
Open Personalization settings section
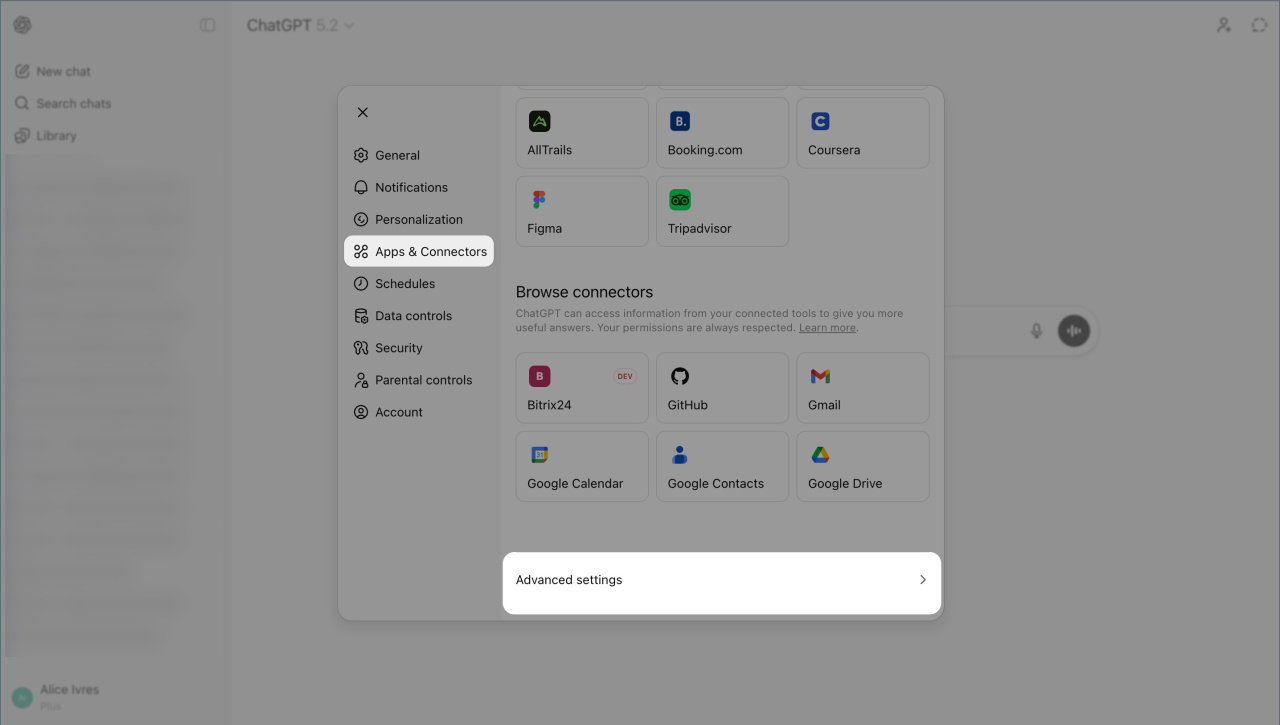tap(418, 220)
